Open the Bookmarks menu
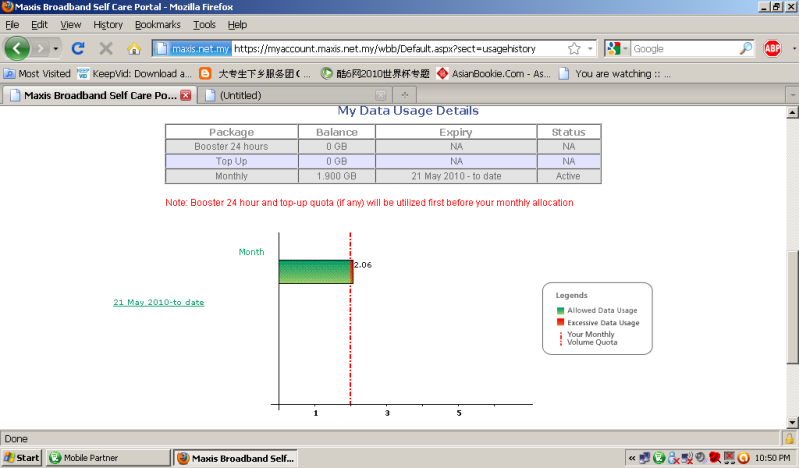Image resolution: width=799 pixels, height=468 pixels. pos(157,24)
